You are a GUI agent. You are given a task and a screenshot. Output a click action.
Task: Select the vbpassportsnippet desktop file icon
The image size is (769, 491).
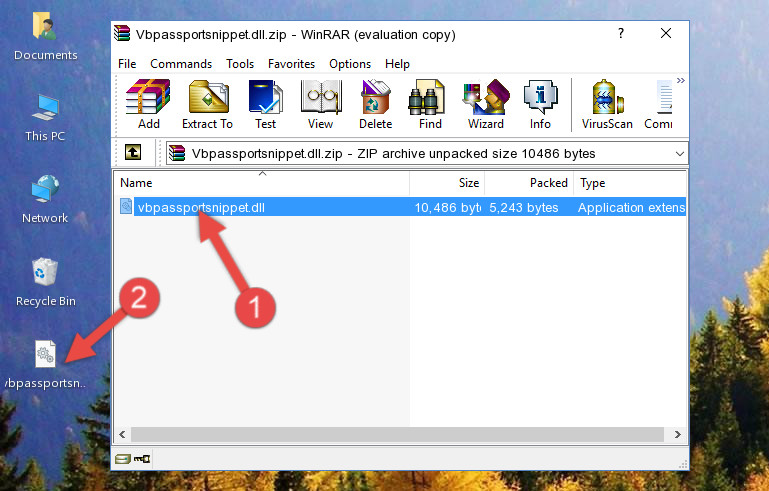click(45, 365)
